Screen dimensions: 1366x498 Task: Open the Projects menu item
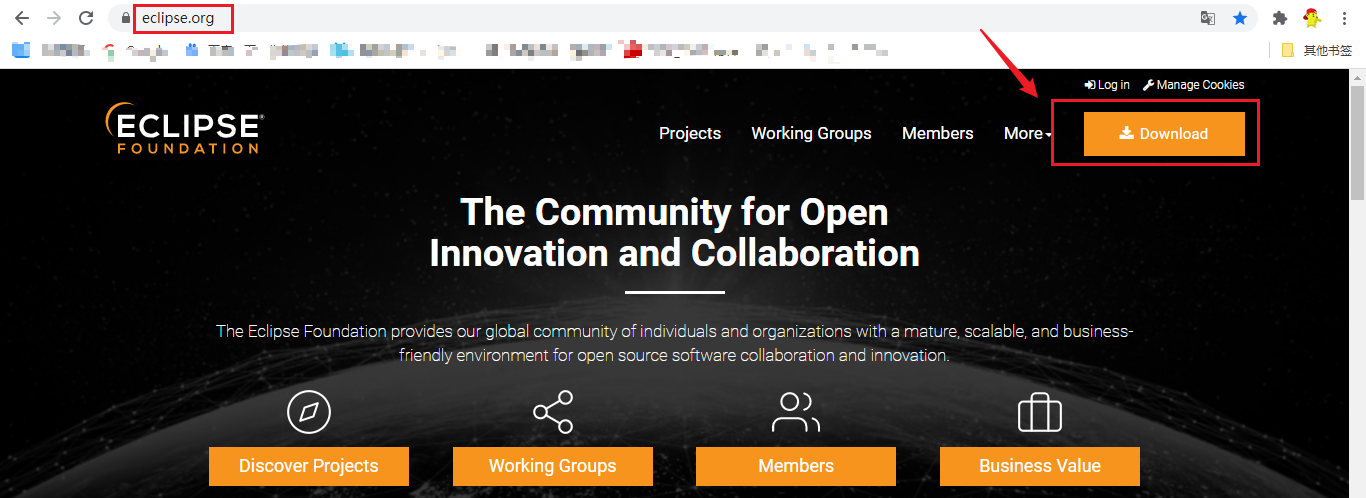(x=690, y=133)
